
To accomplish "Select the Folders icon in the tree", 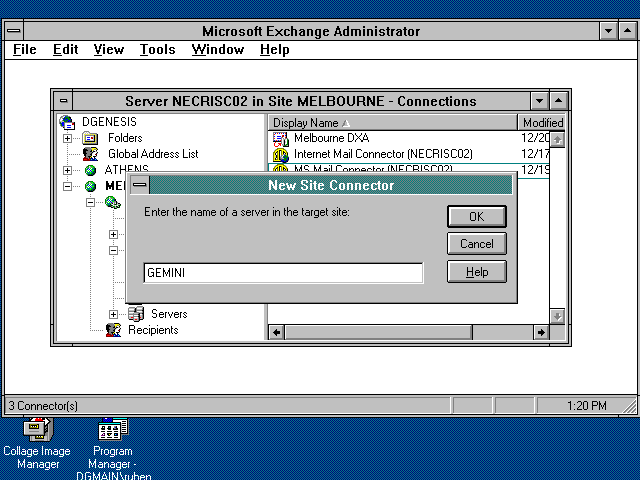I will (x=90, y=138).
